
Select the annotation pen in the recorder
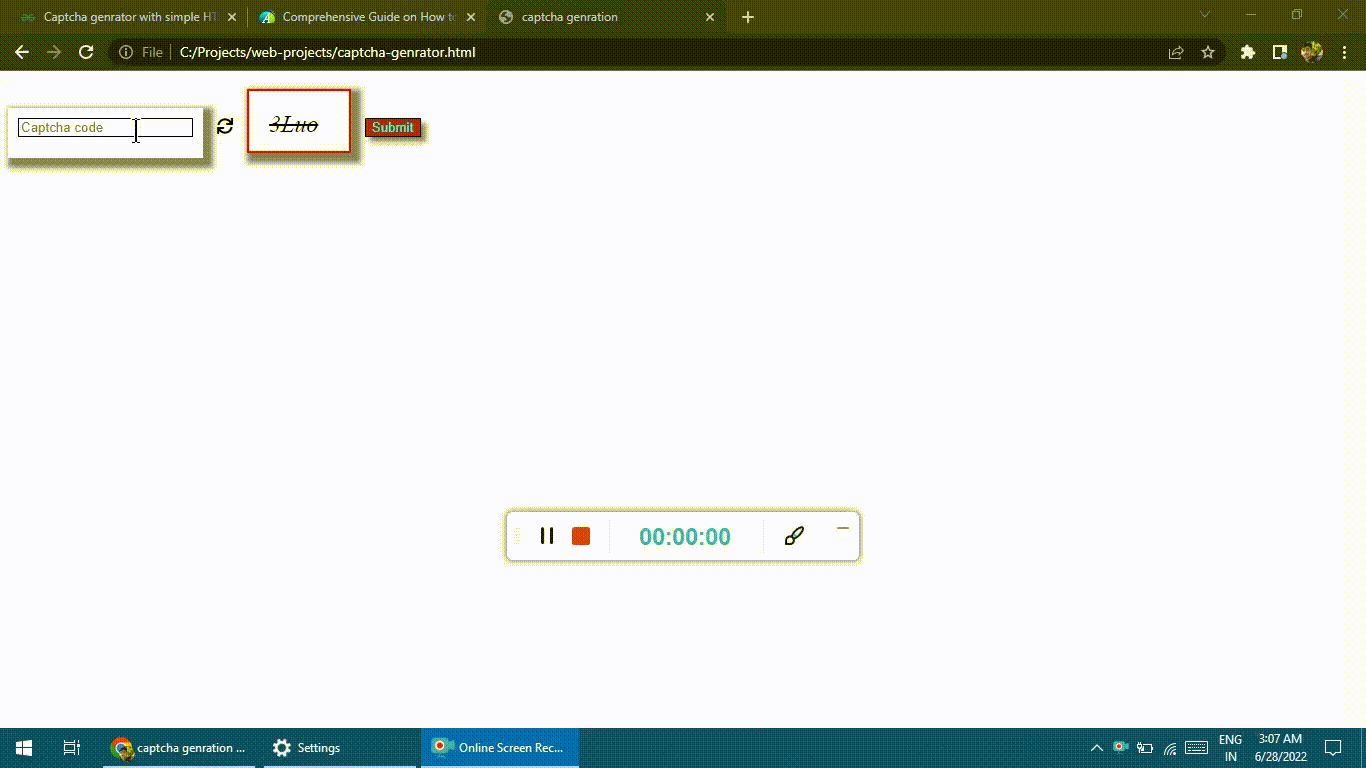tap(793, 536)
